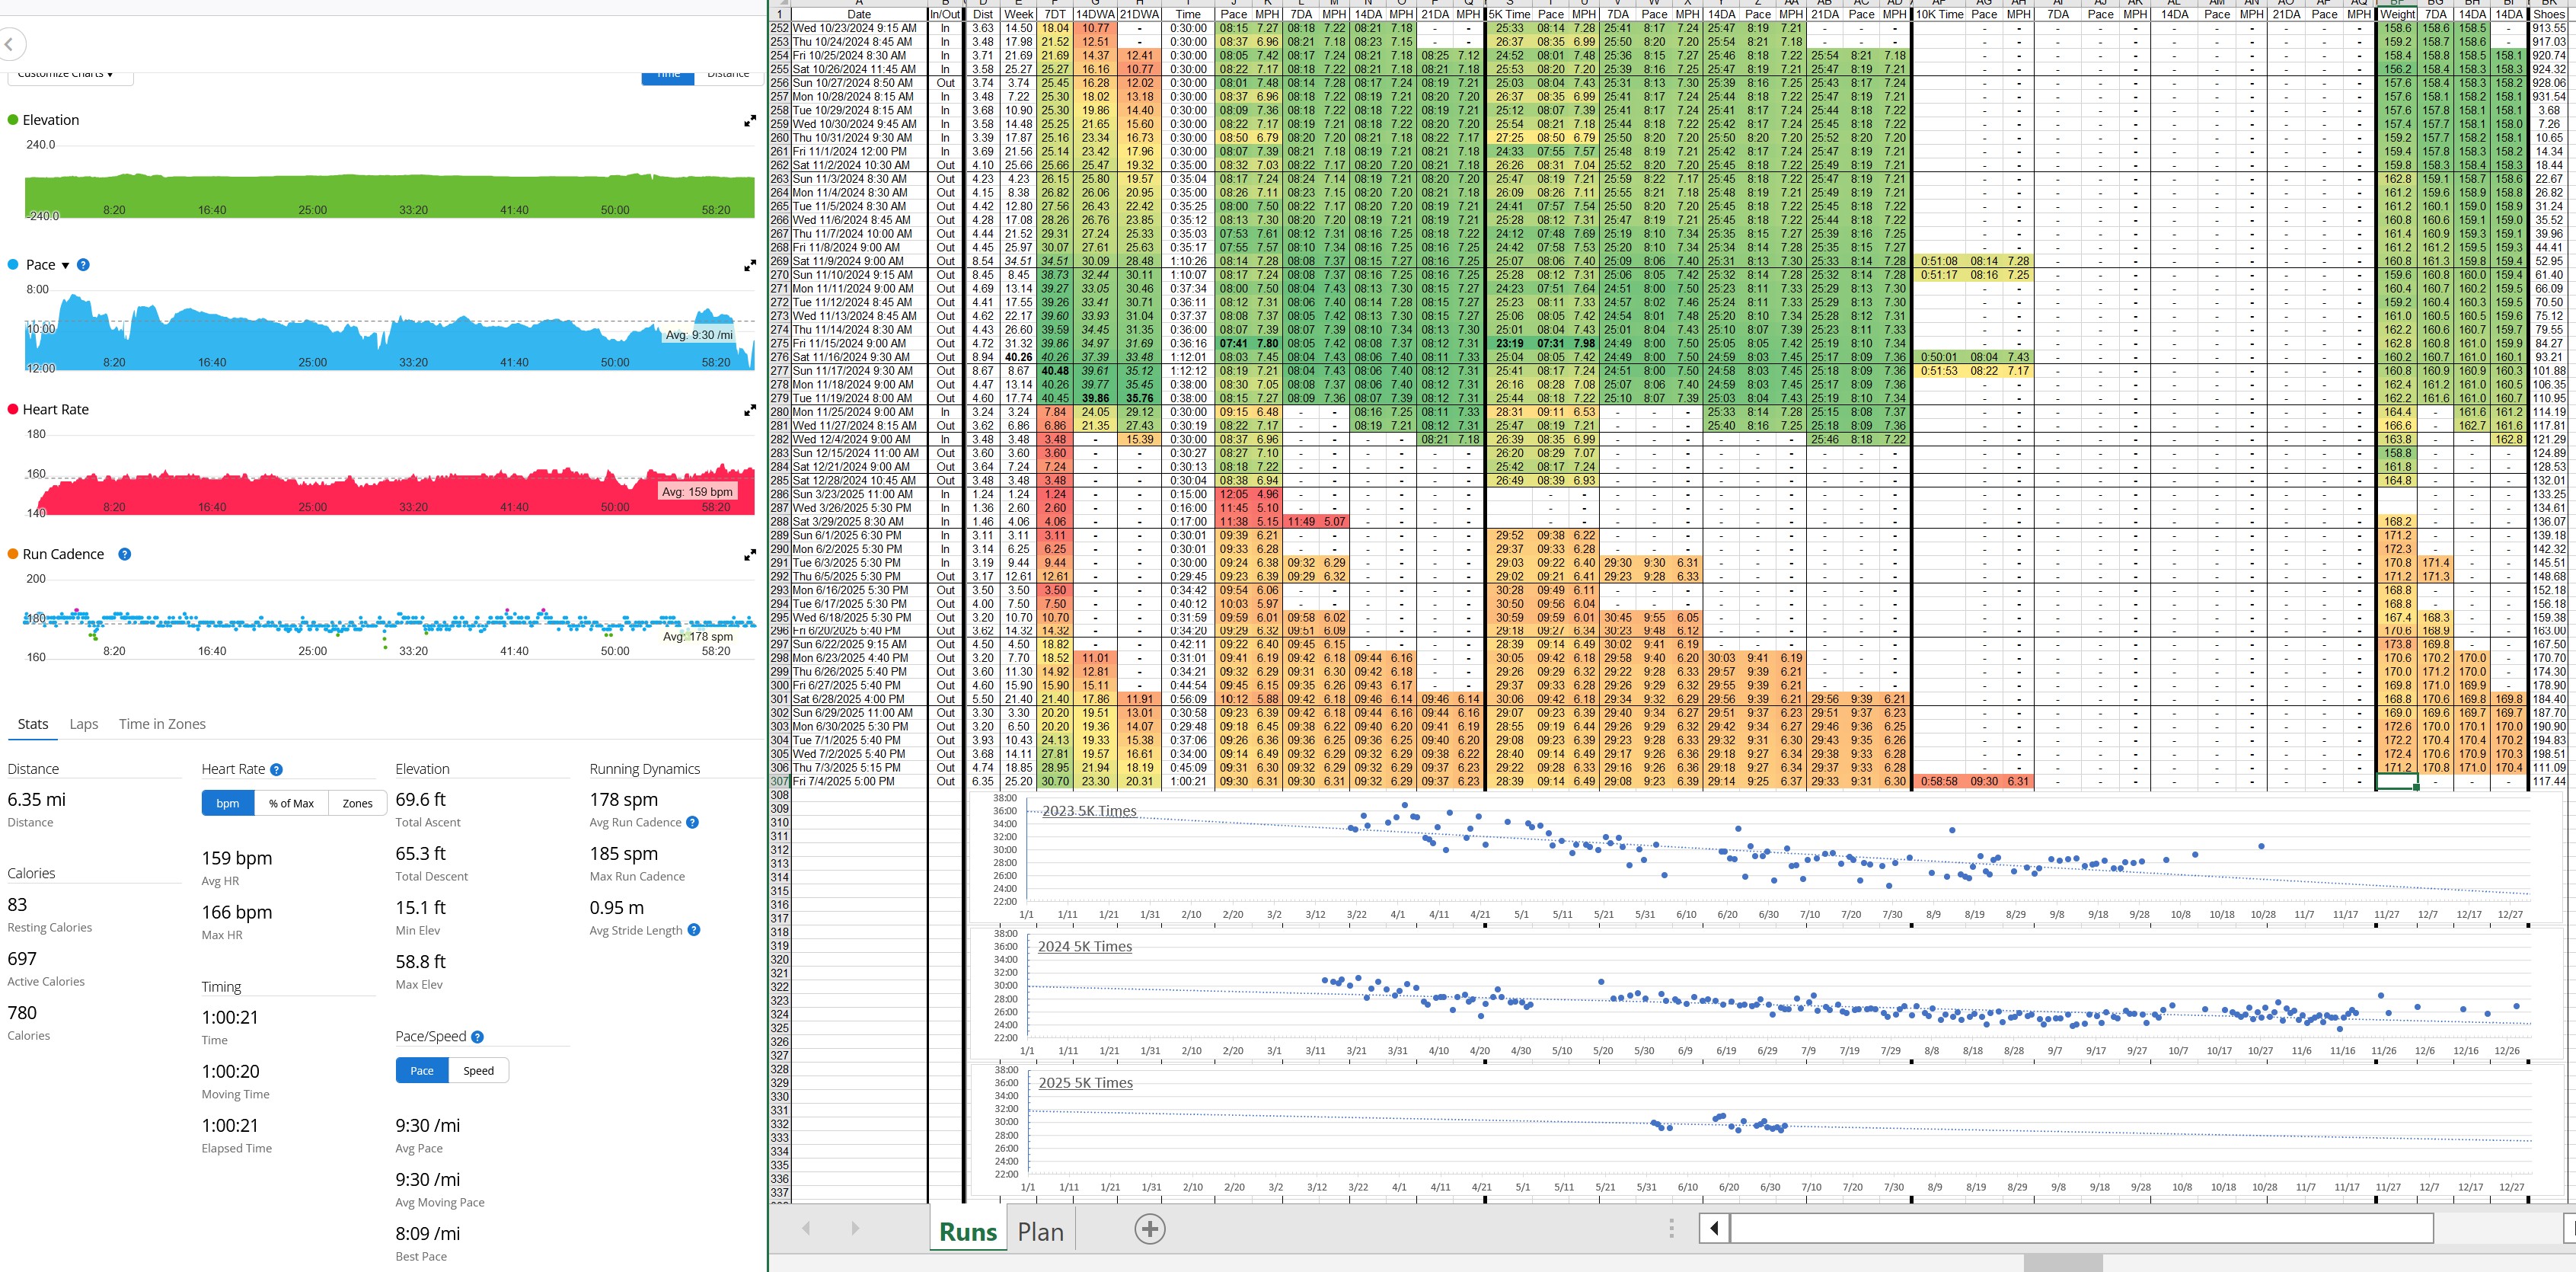Select the 7DT column header cell
Viewport: 2576px width, 1272px height.
click(1054, 14)
